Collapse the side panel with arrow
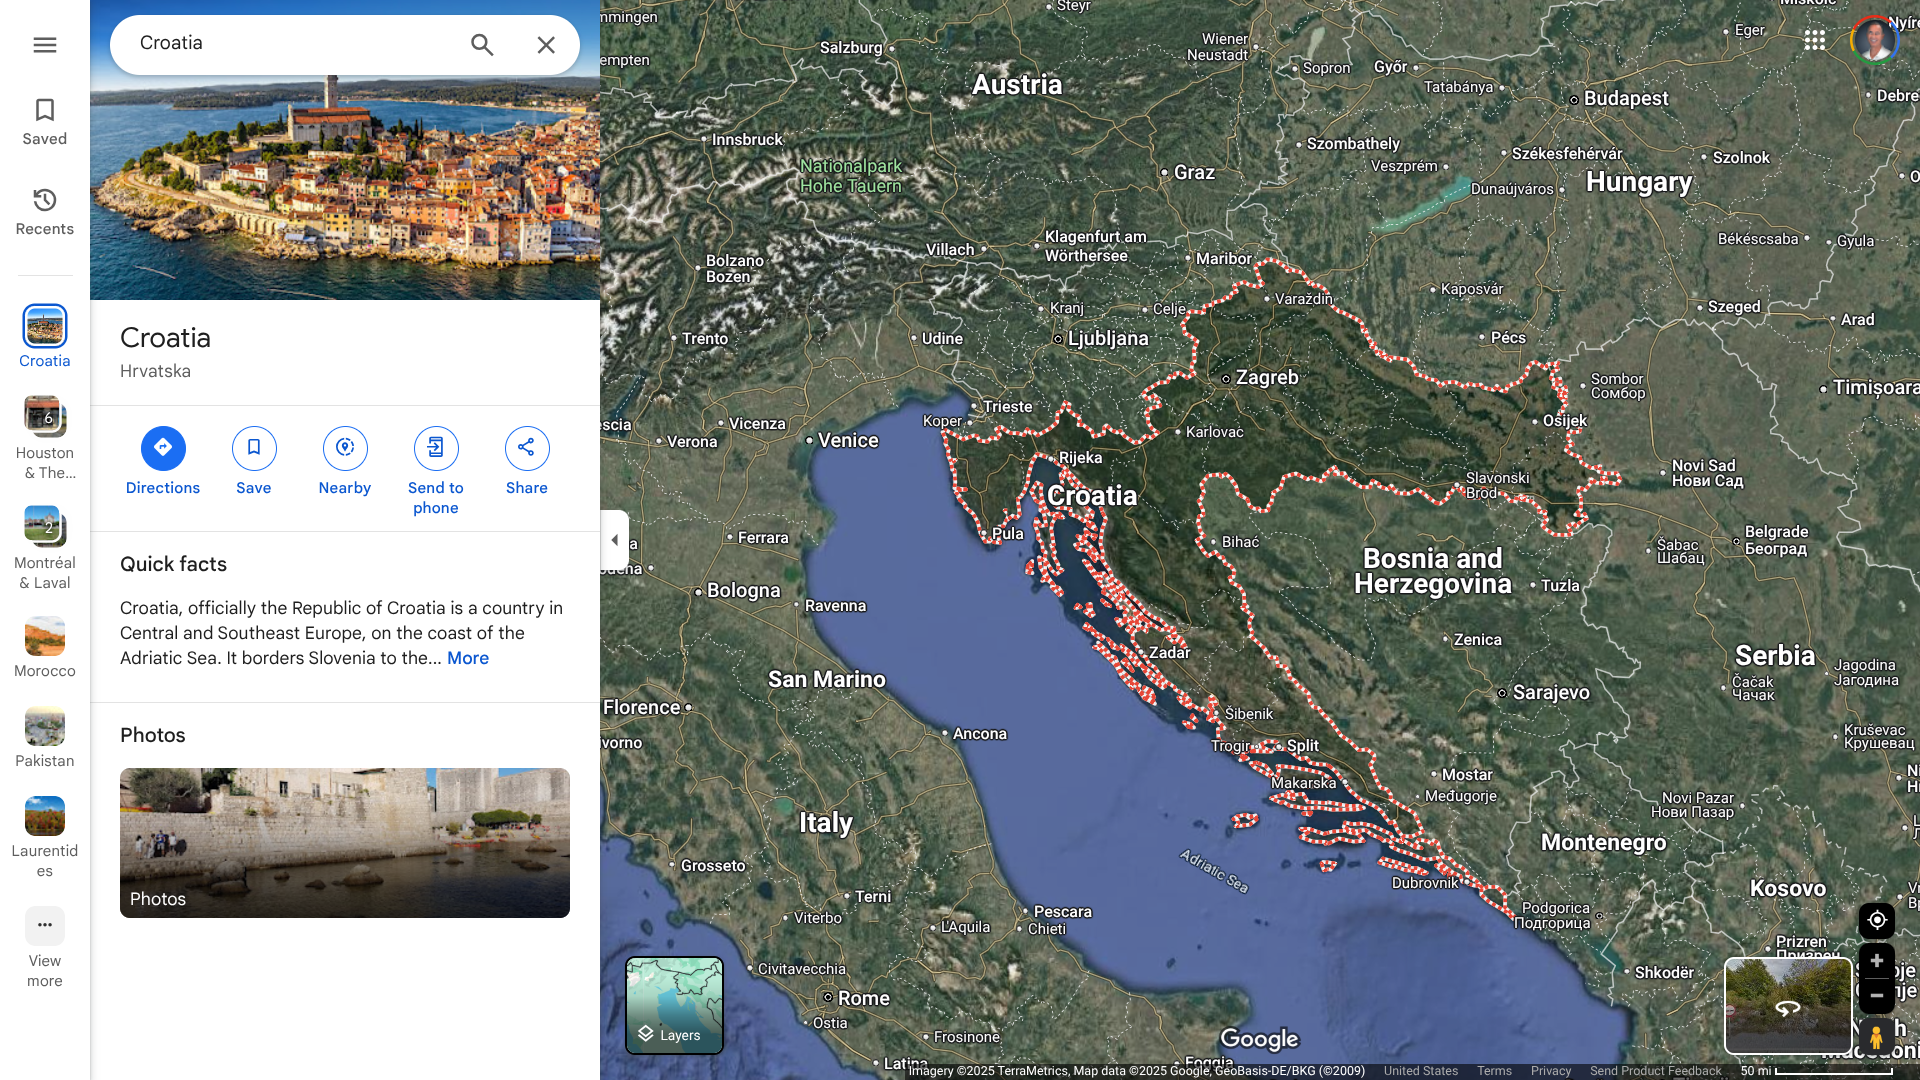Screen dimensions: 1920x1080 click(x=614, y=540)
